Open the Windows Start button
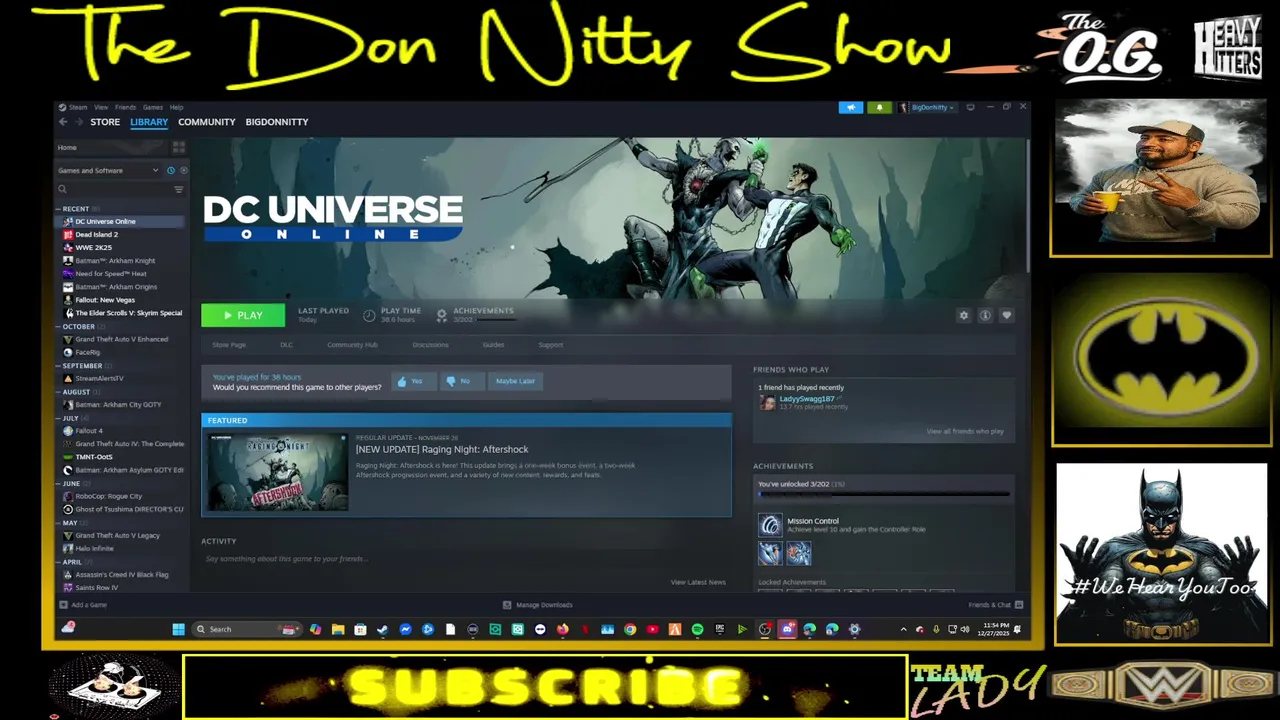 tap(178, 629)
